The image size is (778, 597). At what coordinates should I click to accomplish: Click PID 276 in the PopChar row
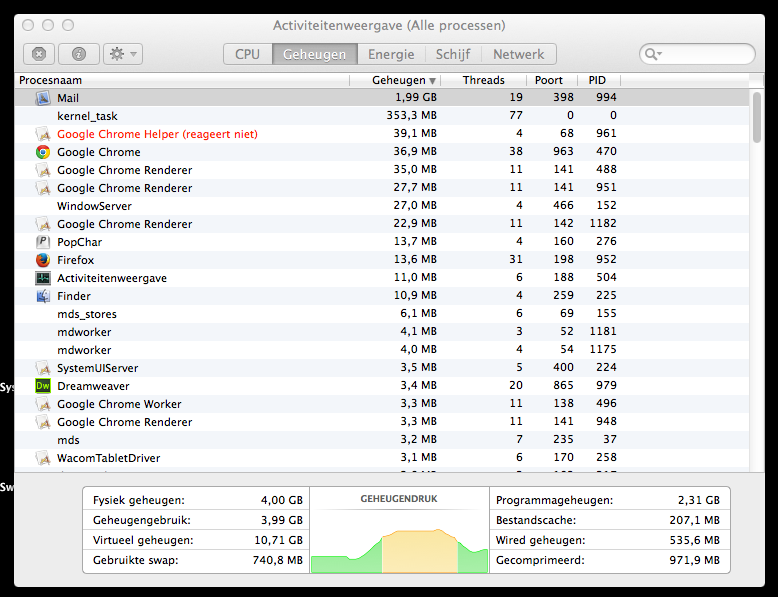pyautogui.click(x=606, y=241)
